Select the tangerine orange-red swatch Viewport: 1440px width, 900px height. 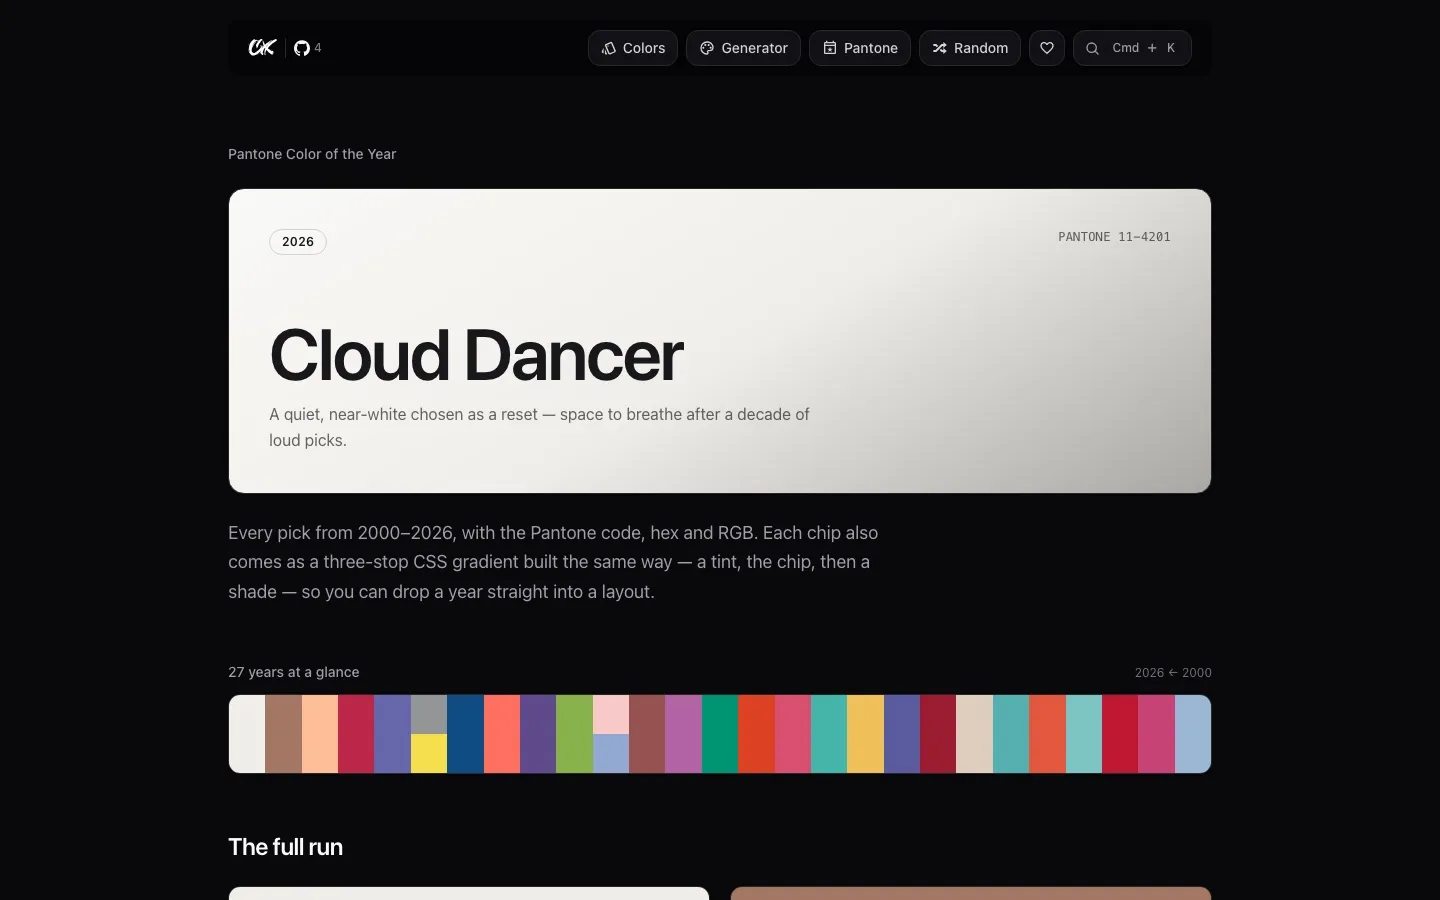(x=757, y=734)
